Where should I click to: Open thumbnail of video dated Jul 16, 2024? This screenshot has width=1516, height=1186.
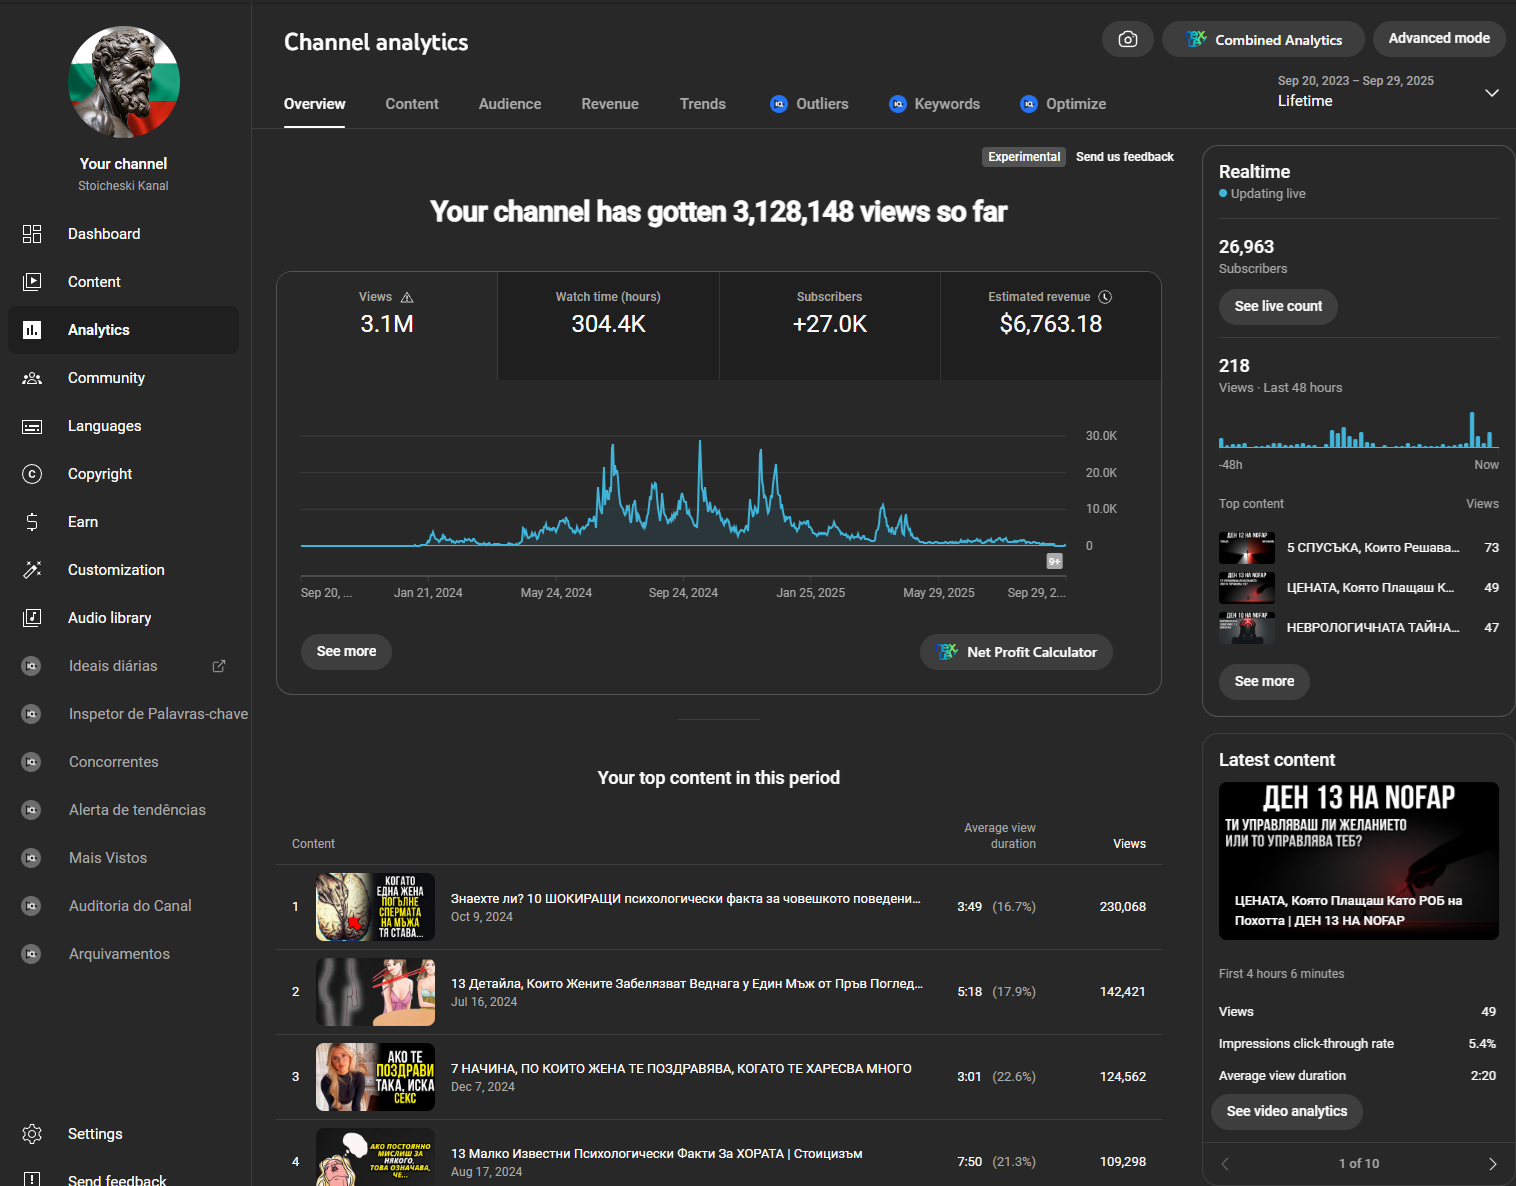pos(376,992)
